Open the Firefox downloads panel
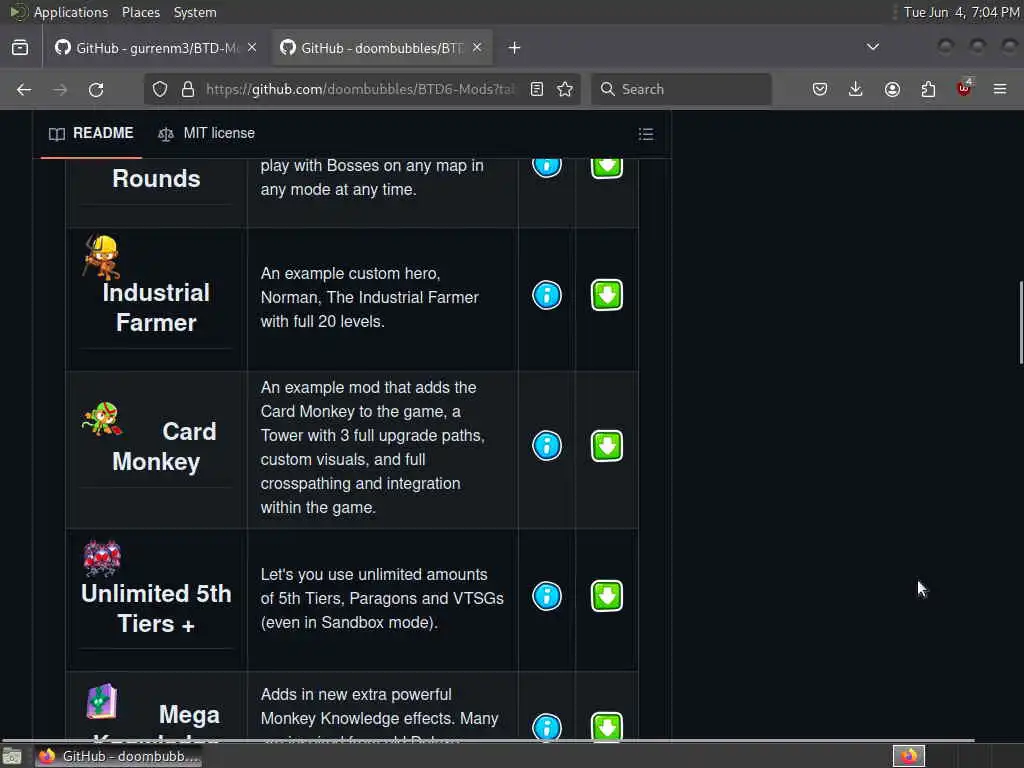The image size is (1024, 768). click(856, 89)
